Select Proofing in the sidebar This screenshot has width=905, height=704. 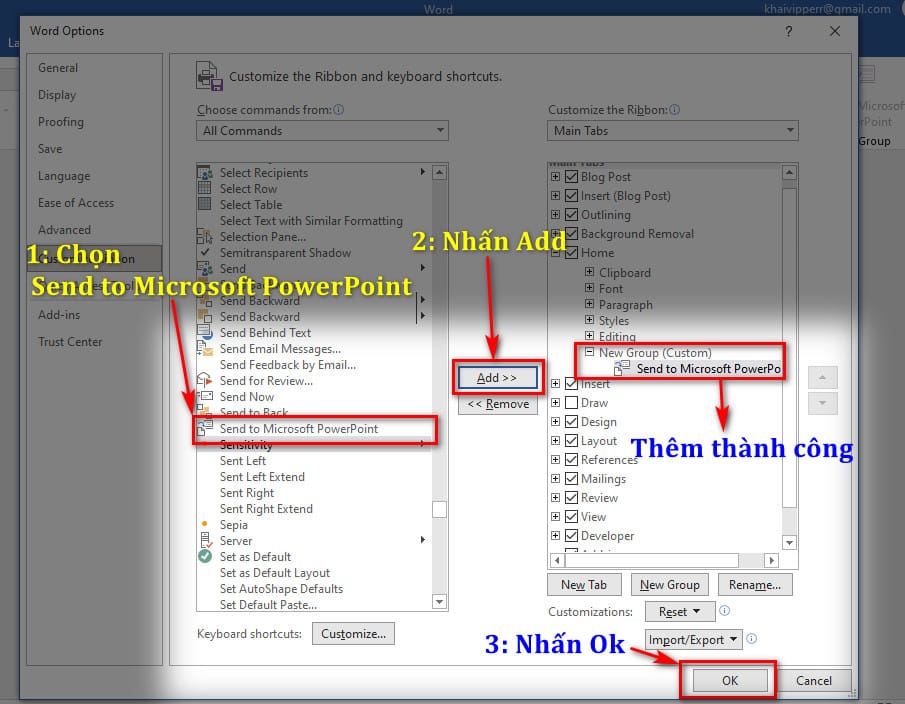(x=60, y=121)
